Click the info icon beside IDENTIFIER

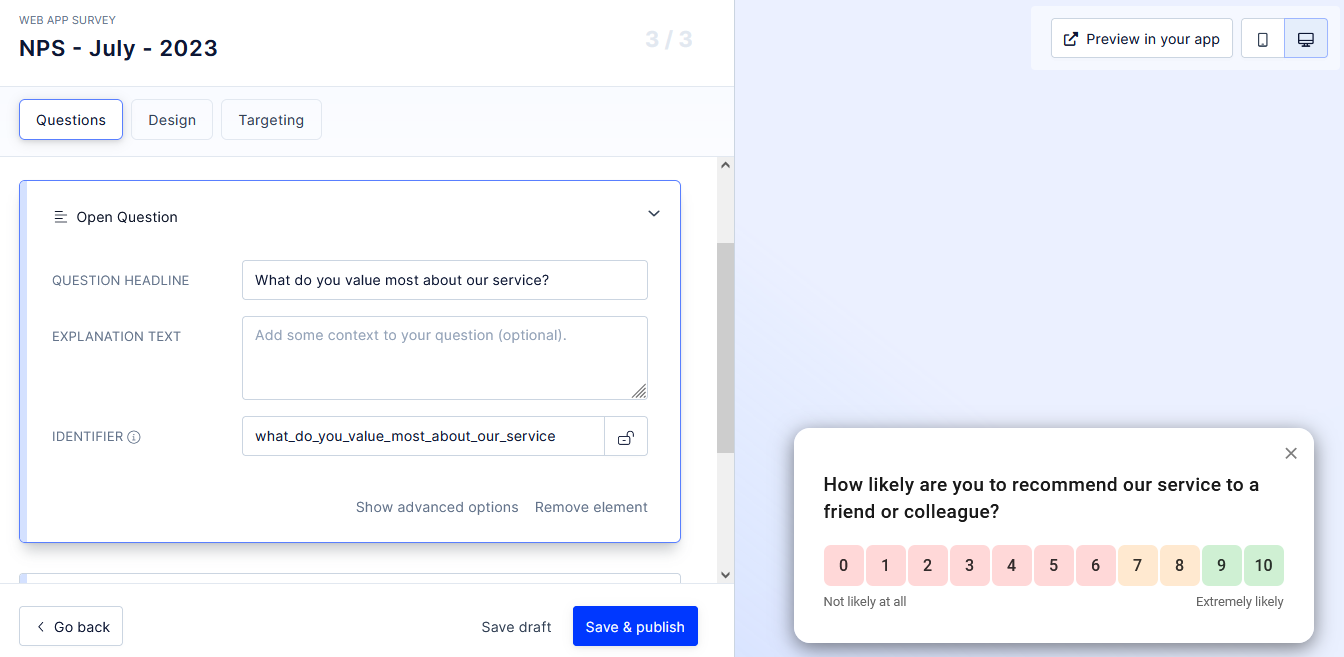tap(136, 436)
